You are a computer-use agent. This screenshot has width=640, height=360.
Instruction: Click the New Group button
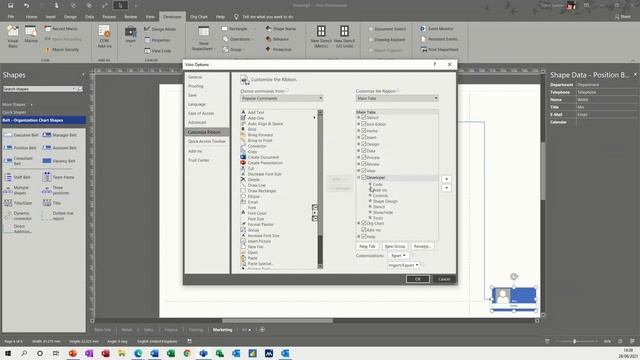(x=395, y=247)
